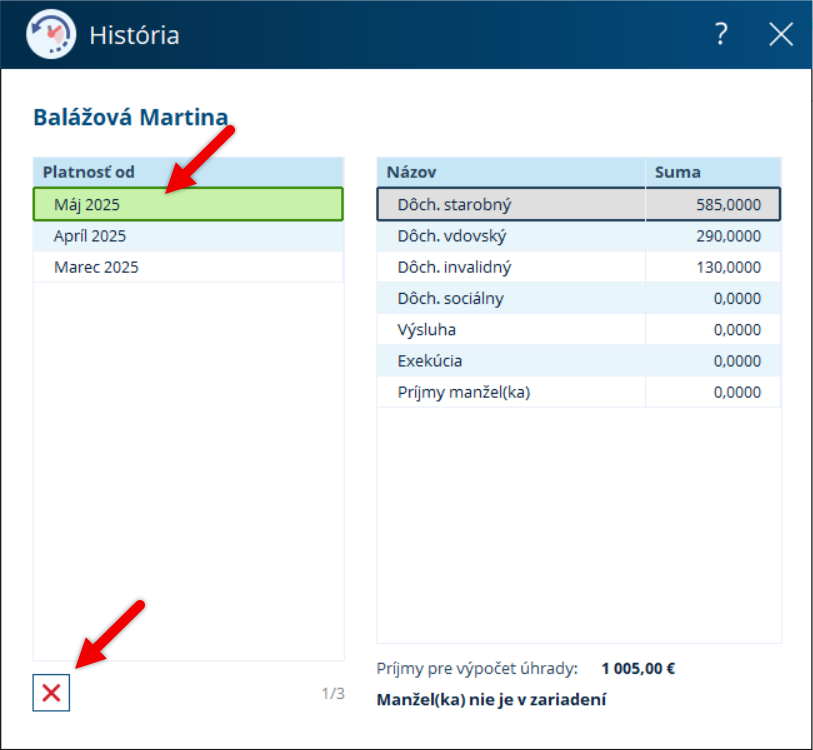Viewport: 813px width, 750px height.
Task: Open help via the question mark icon
Action: click(721, 34)
